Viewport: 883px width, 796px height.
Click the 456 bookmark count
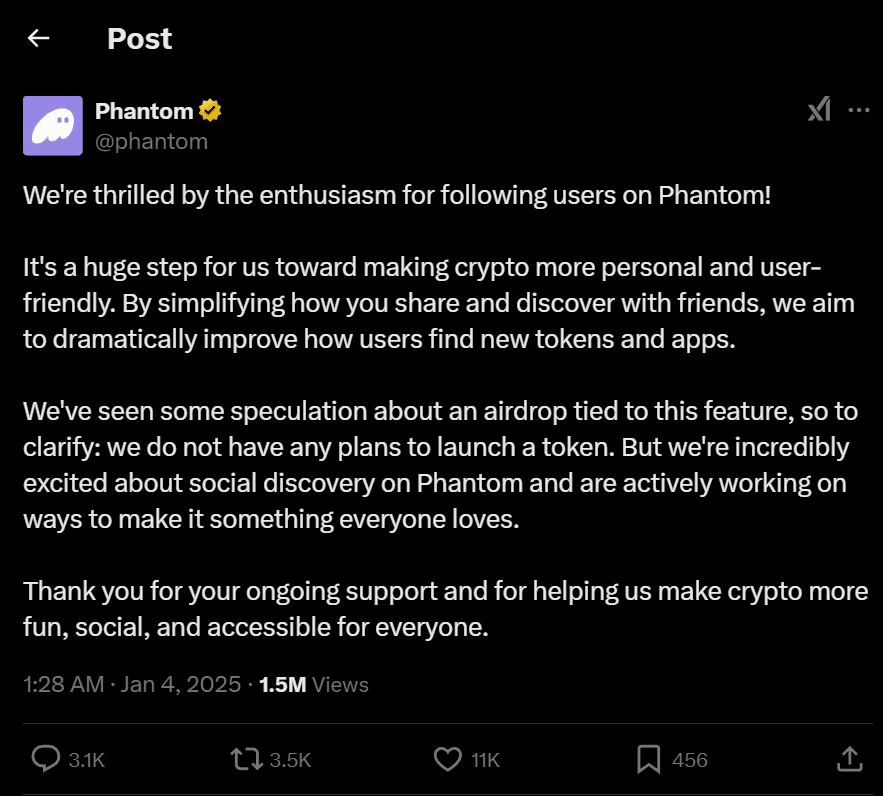point(690,760)
